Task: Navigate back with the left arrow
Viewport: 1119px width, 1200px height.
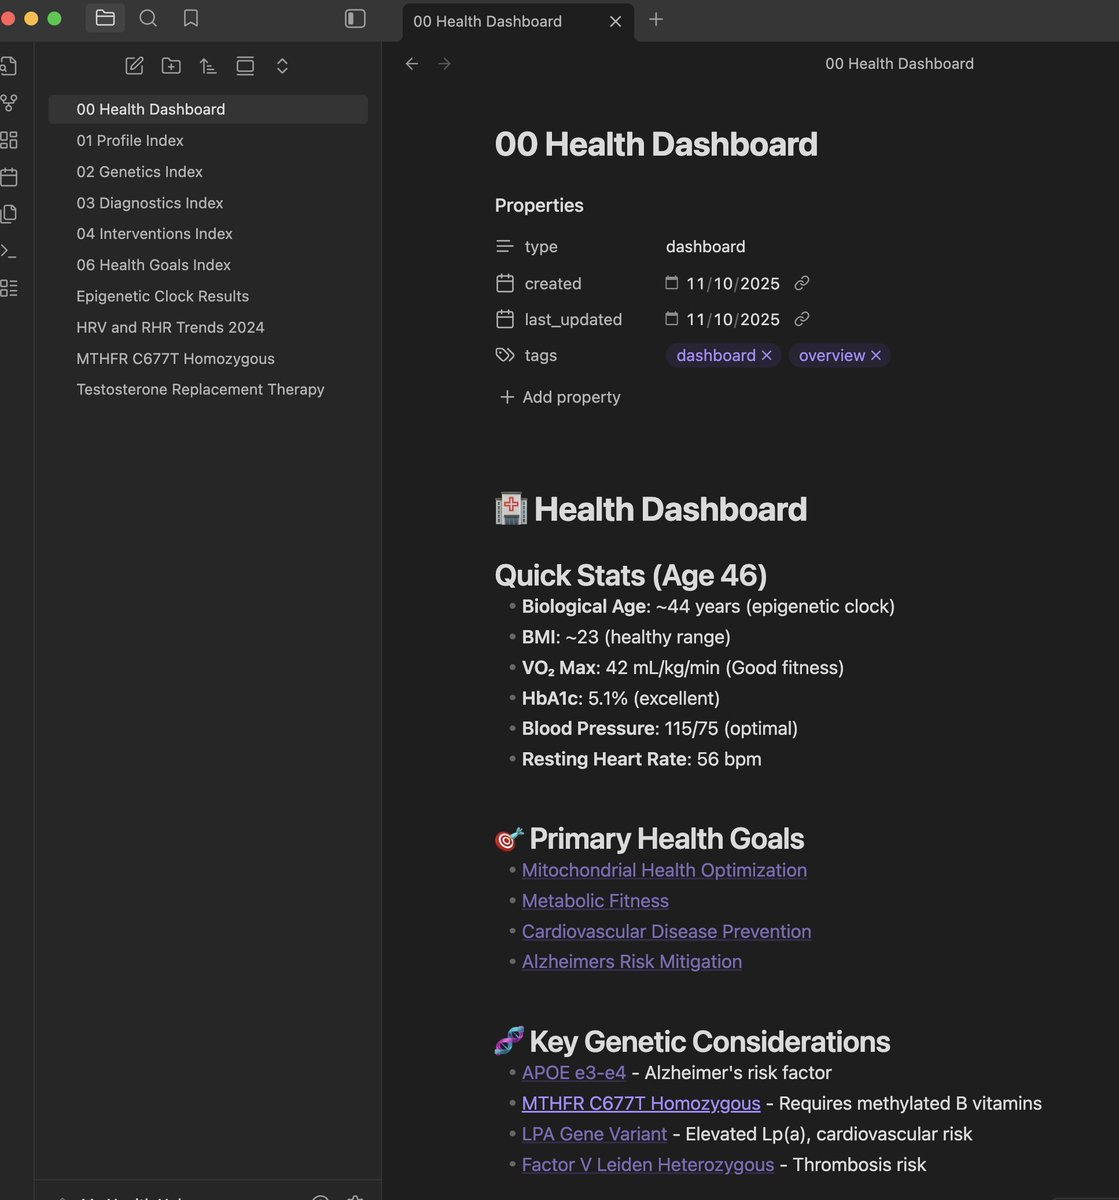Action: tap(412, 63)
